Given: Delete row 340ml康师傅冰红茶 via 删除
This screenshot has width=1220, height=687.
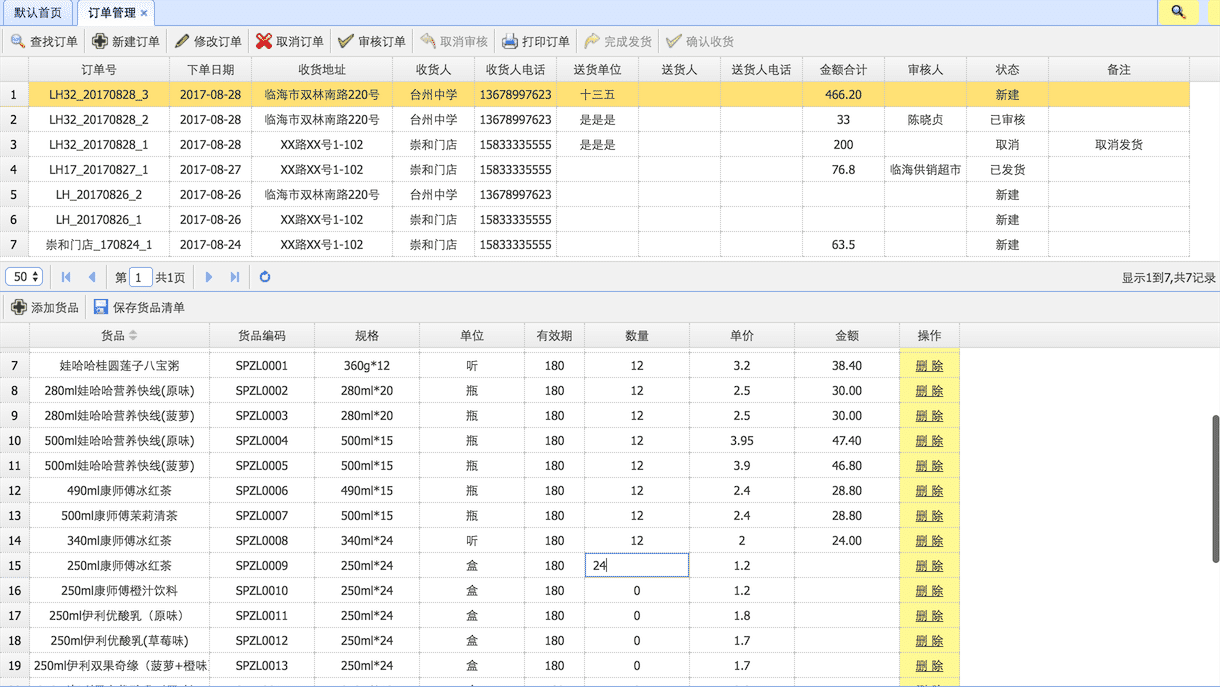Looking at the screenshot, I should pyautogui.click(x=929, y=541).
